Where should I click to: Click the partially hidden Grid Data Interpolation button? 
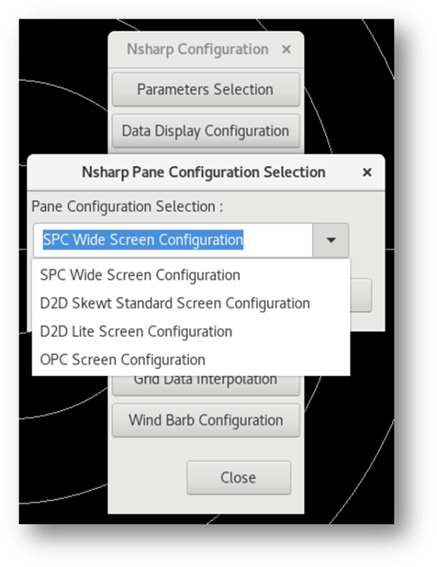(205, 385)
